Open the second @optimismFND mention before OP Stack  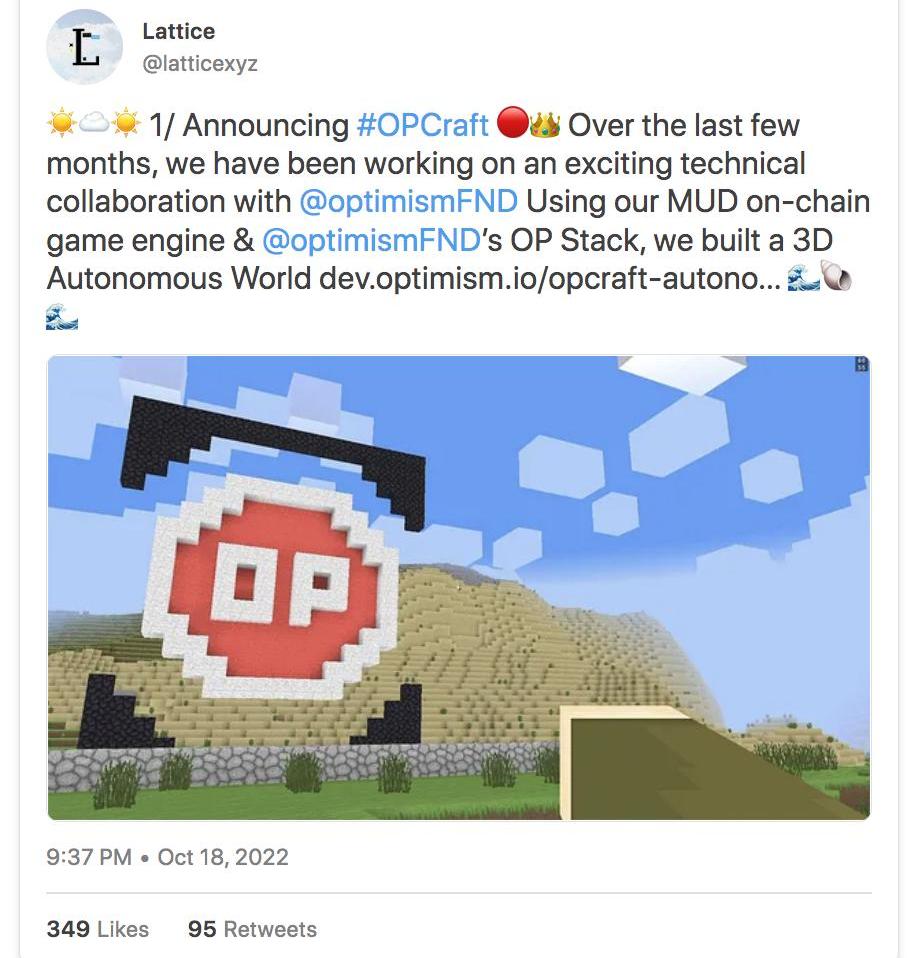pos(371,240)
